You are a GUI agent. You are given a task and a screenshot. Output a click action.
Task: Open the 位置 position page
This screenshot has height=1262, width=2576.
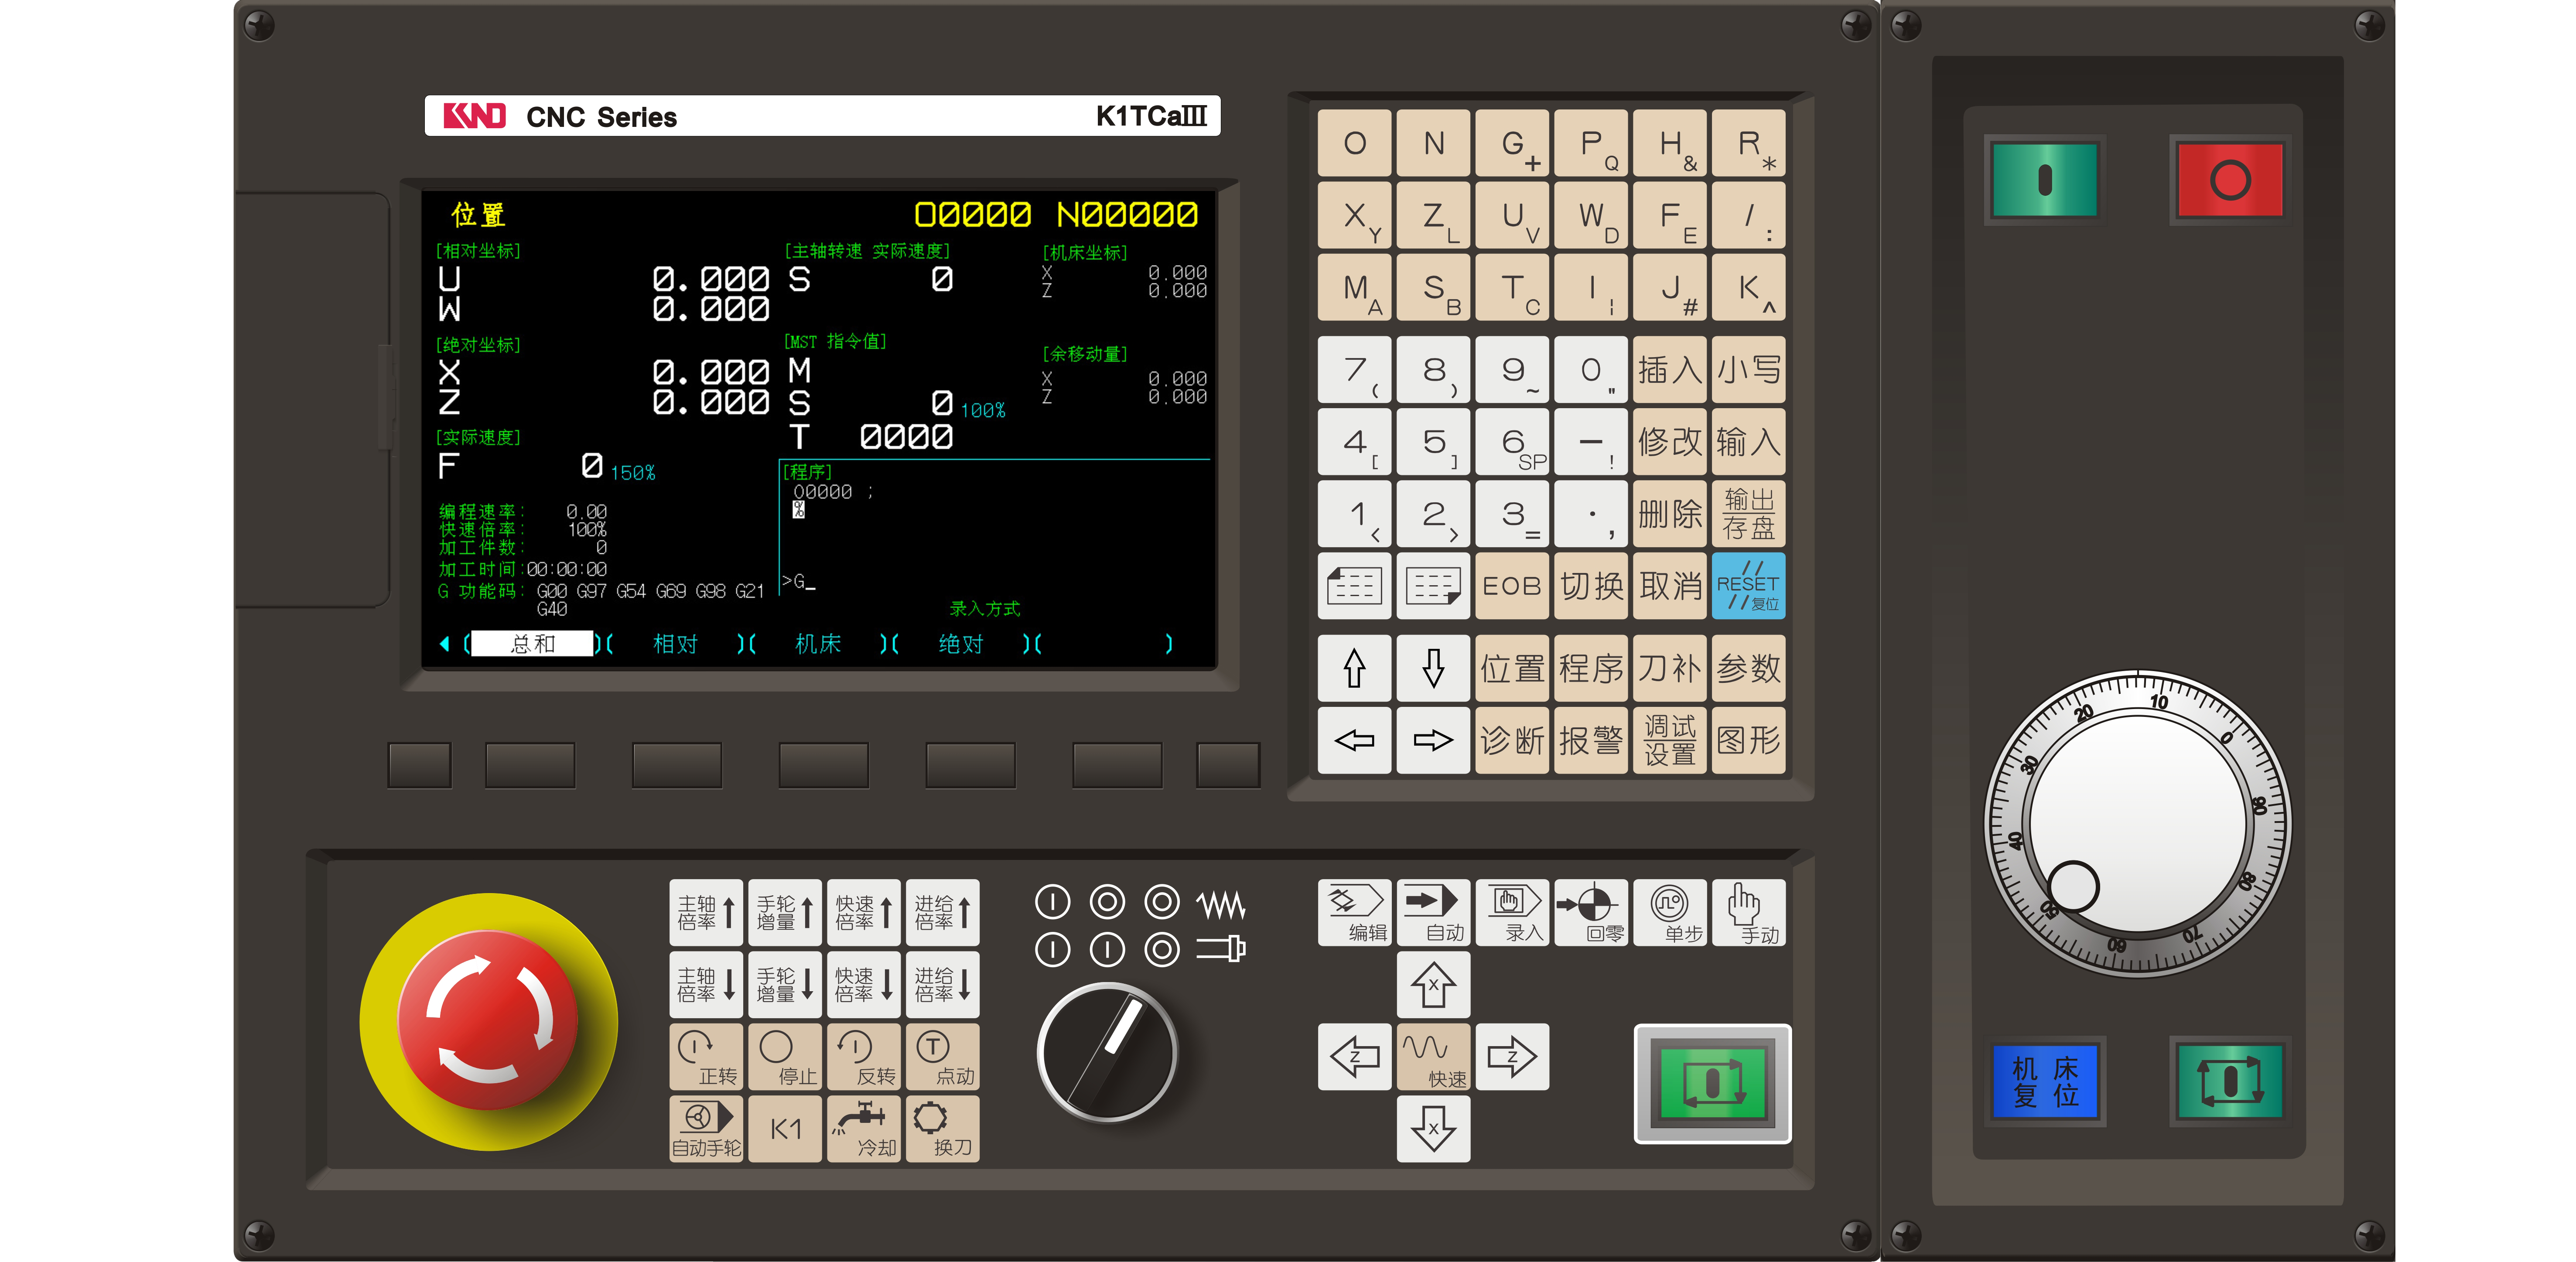[1512, 668]
